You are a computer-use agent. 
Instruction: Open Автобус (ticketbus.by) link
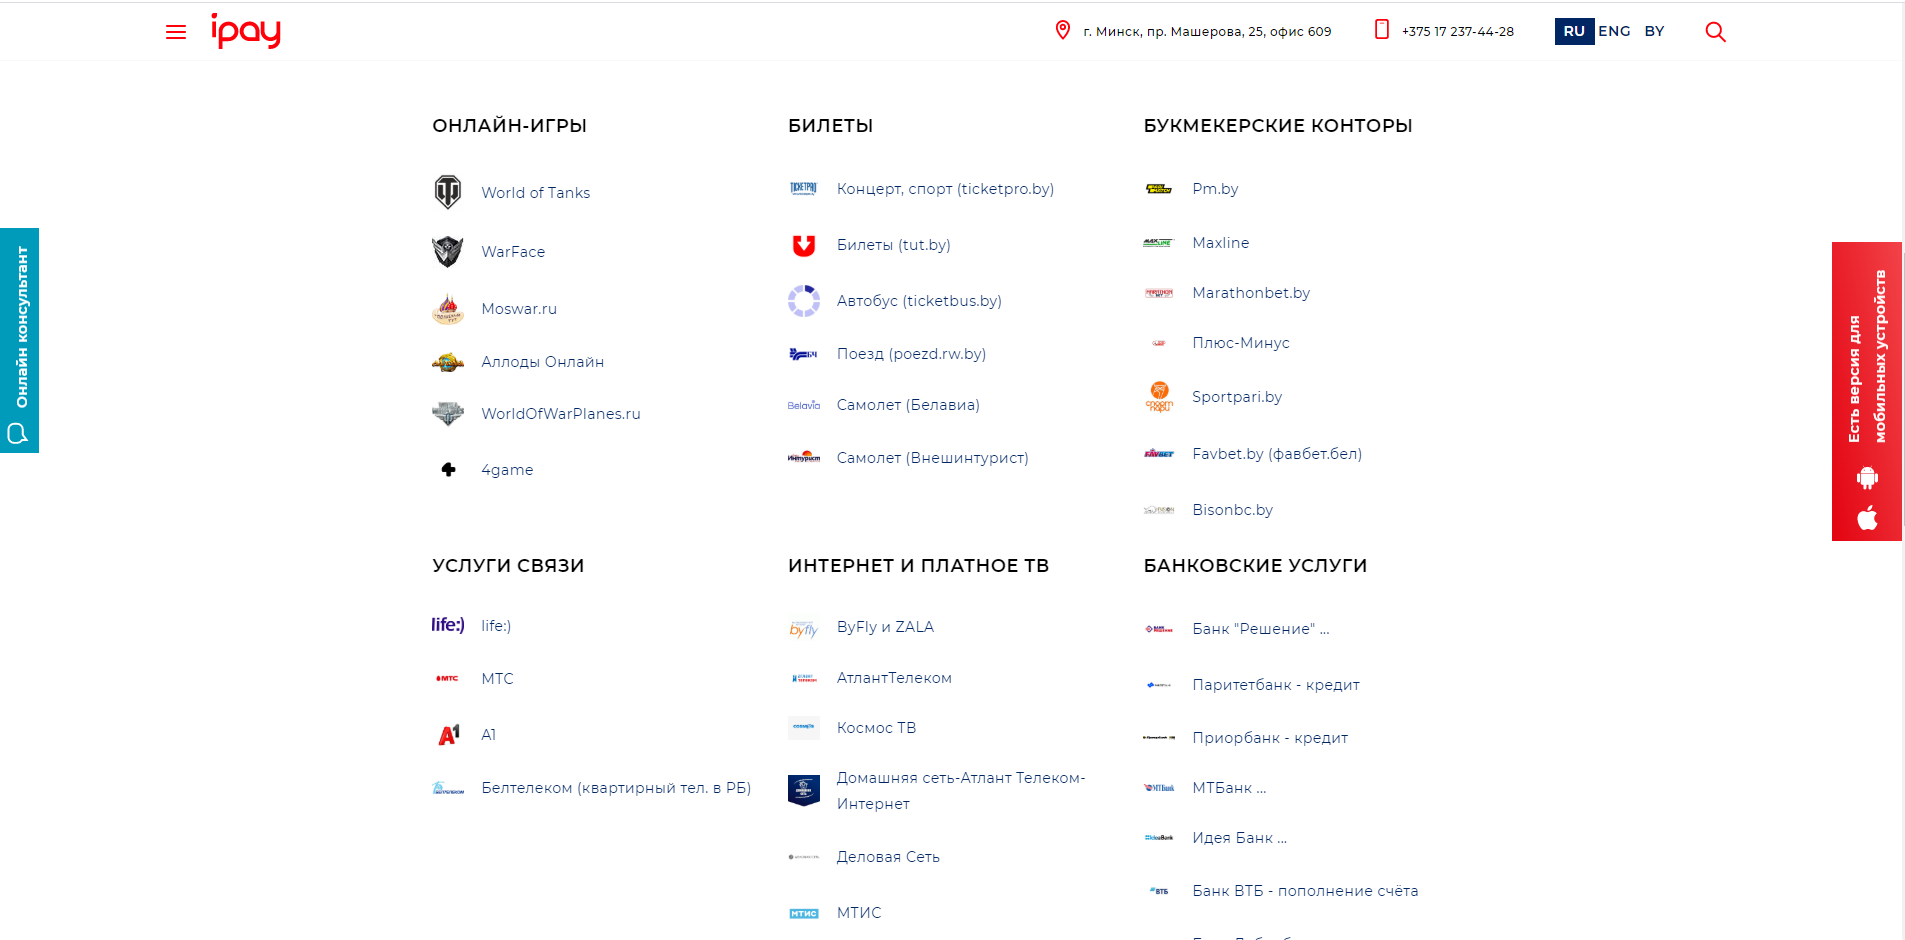point(919,301)
